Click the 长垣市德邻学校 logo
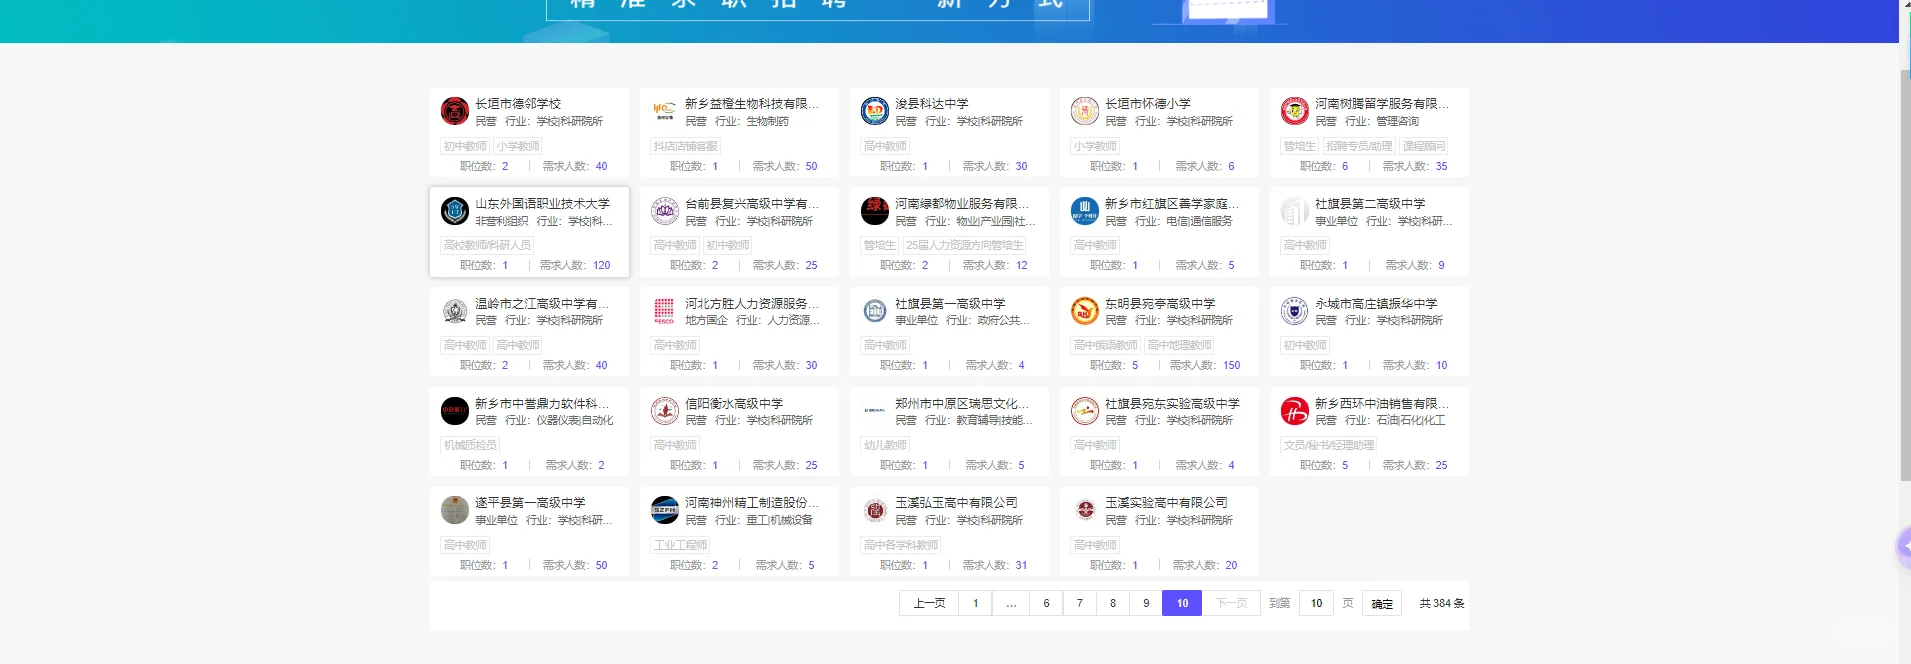Image resolution: width=1911 pixels, height=664 pixels. [x=455, y=111]
